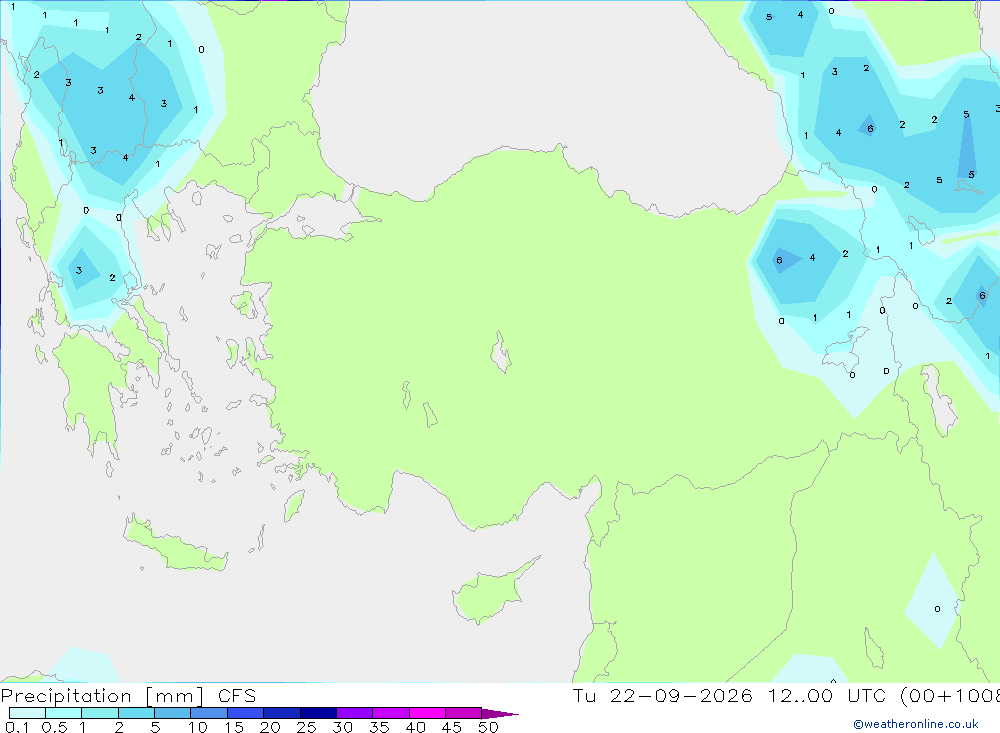
Task: Click the 'Precipitation [mm] CFS' title text
Action: point(128,696)
